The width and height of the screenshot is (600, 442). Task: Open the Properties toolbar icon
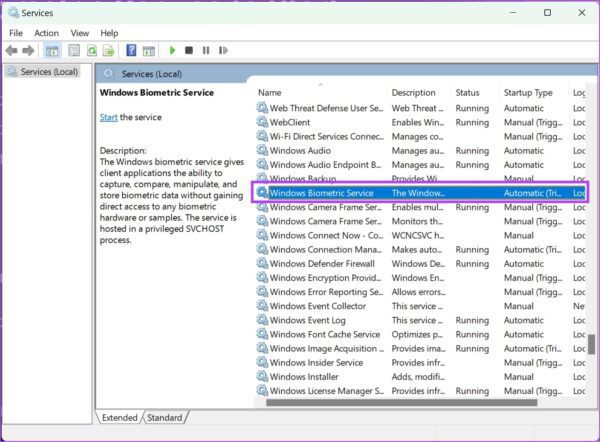point(74,51)
